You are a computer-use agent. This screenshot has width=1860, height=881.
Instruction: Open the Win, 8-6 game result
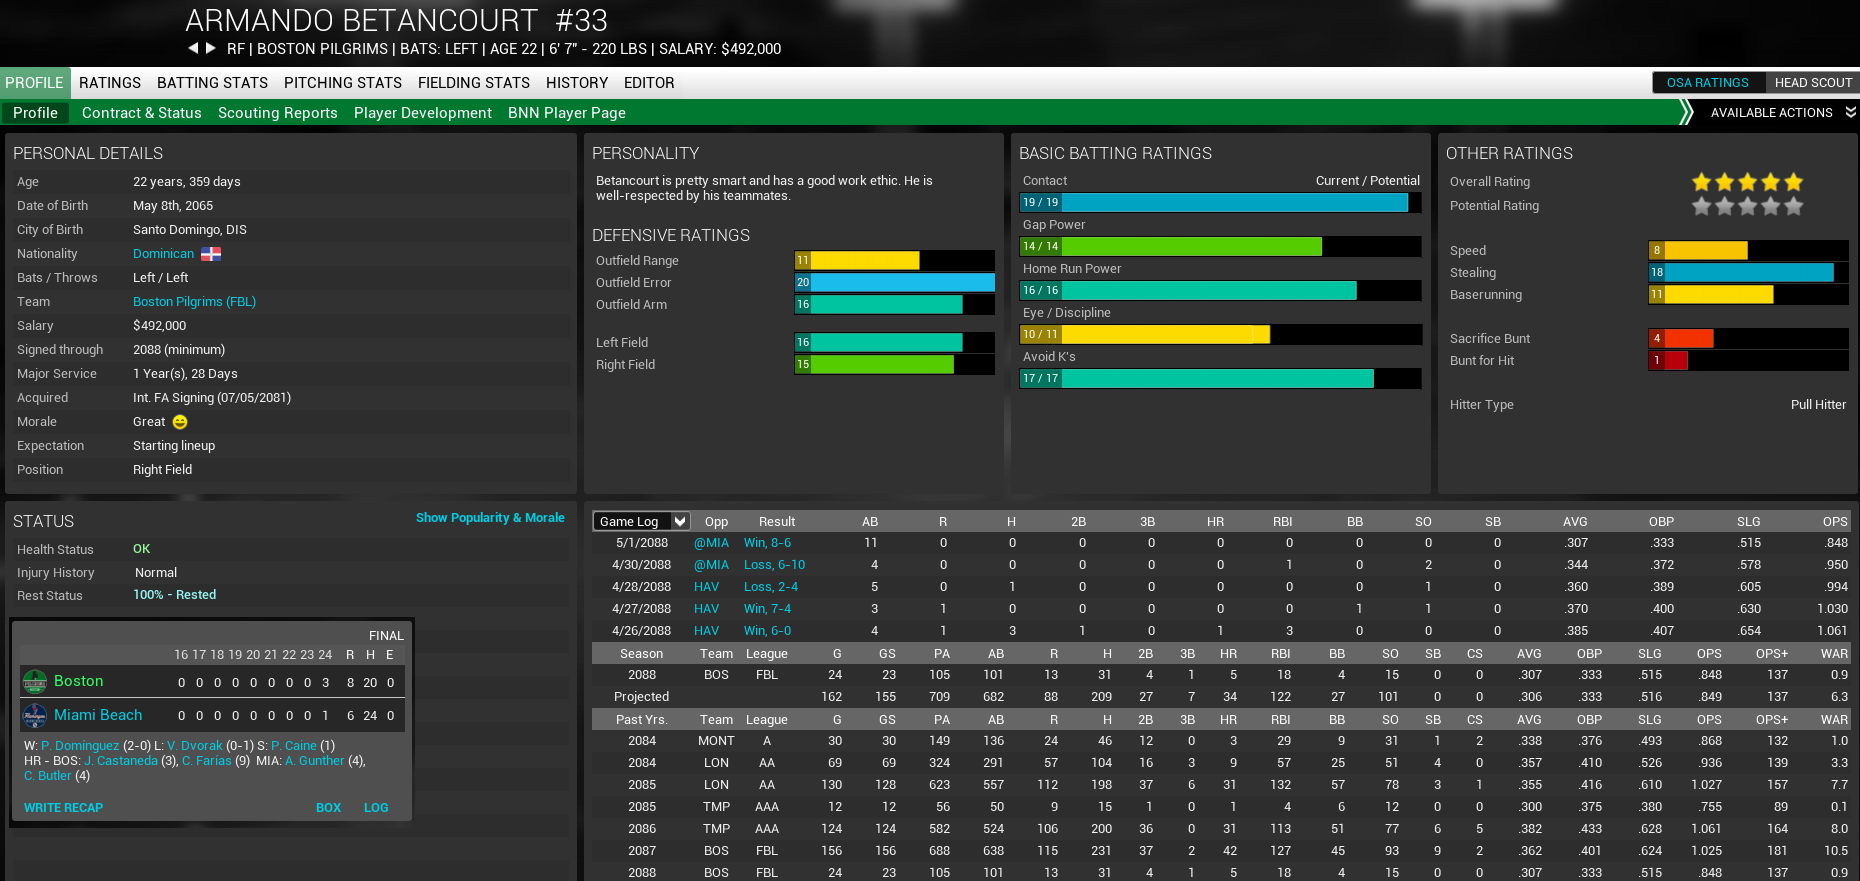click(x=767, y=543)
